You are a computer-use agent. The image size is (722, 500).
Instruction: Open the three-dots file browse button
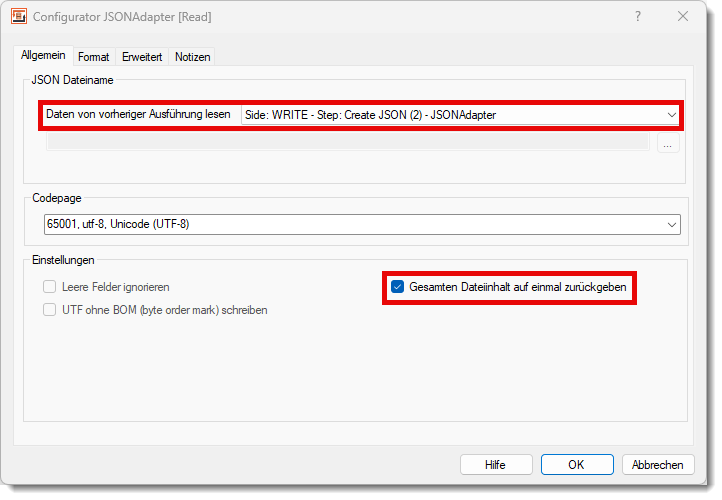pos(668,144)
